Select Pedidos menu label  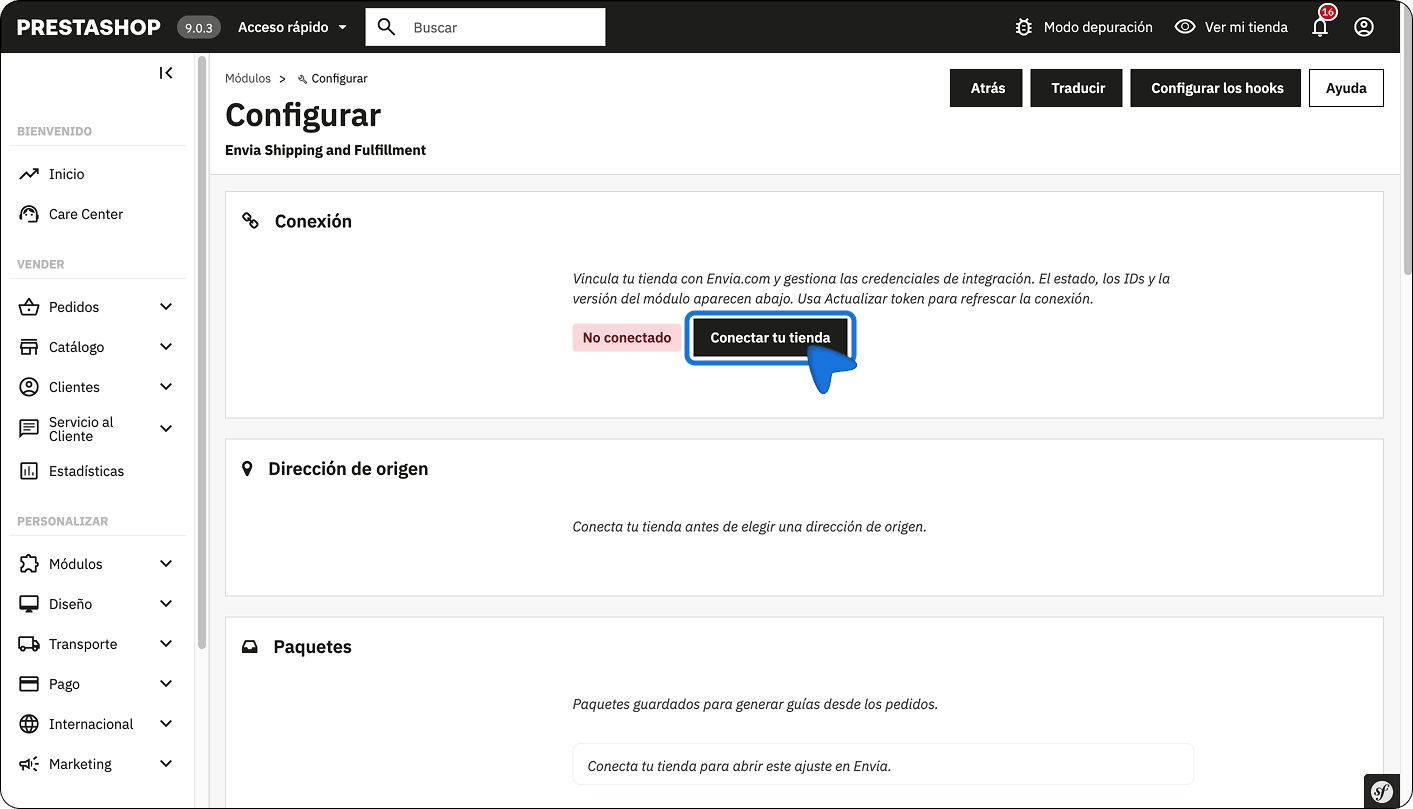click(74, 307)
